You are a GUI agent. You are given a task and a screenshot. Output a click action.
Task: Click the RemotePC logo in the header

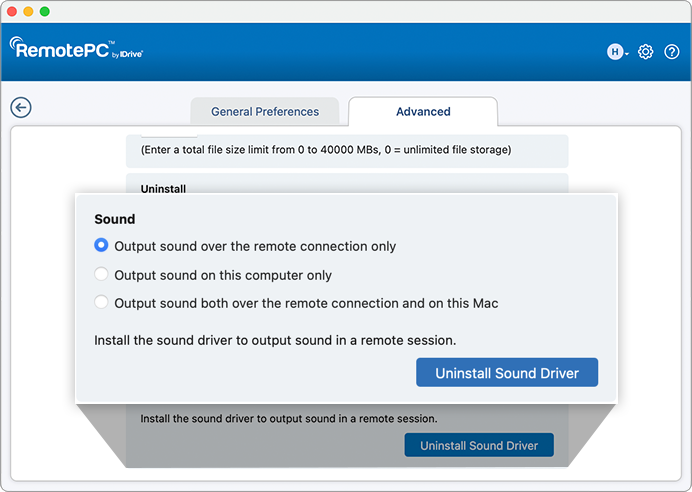[x=76, y=49]
